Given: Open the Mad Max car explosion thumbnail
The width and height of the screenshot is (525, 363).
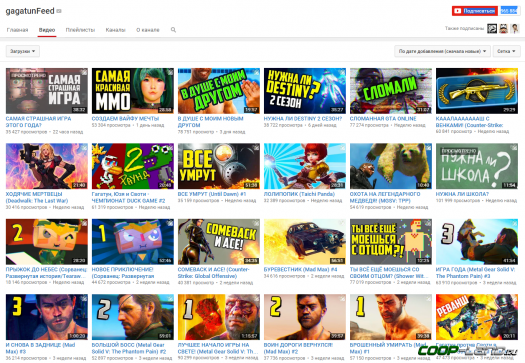Looking at the screenshot, I should pyautogui.click(x=305, y=242).
